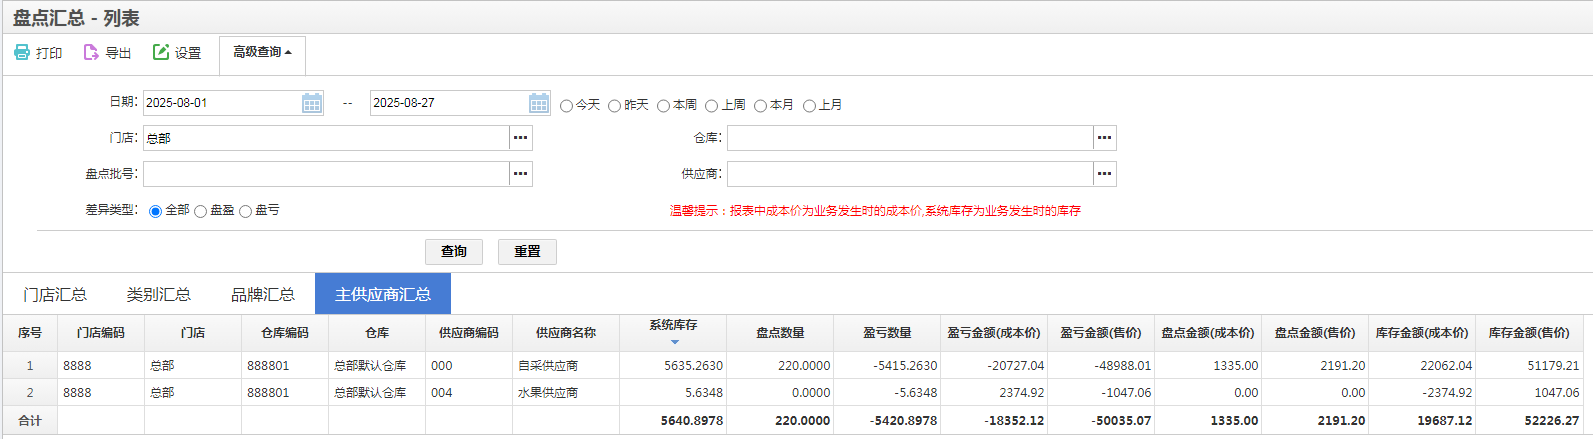This screenshot has height=439, width=1593.
Task: Click the warehouse field ellipsis browse button
Action: pos(1104,138)
